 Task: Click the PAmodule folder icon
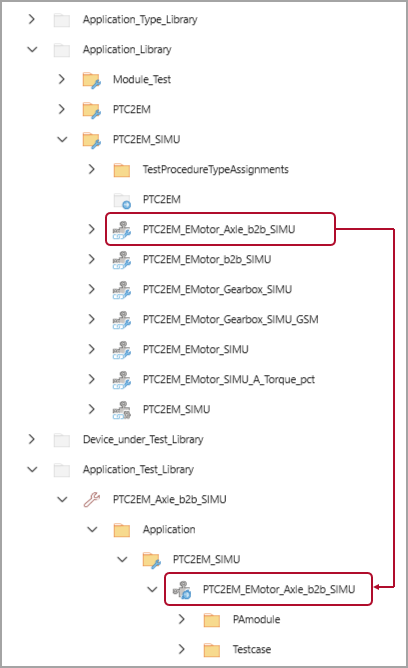tap(212, 620)
